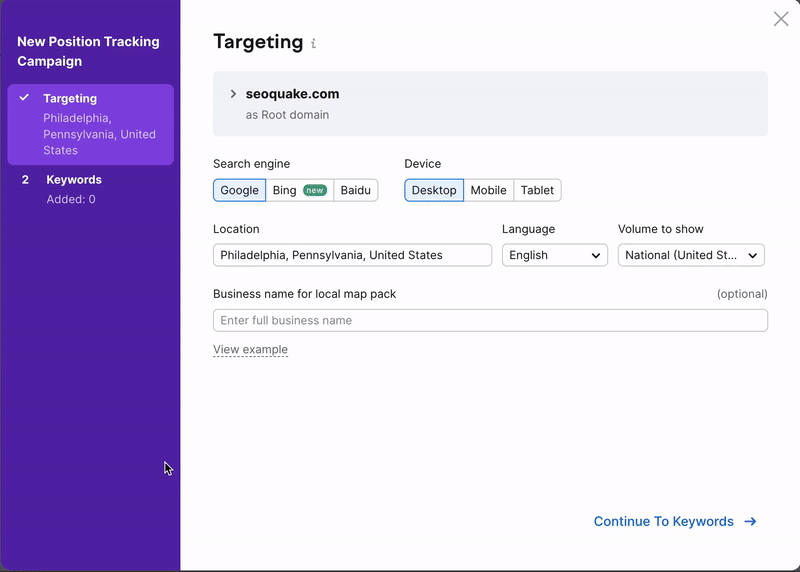The width and height of the screenshot is (800, 572).
Task: Click the arrow icon beside Continue To Keywords
Action: [x=750, y=521]
